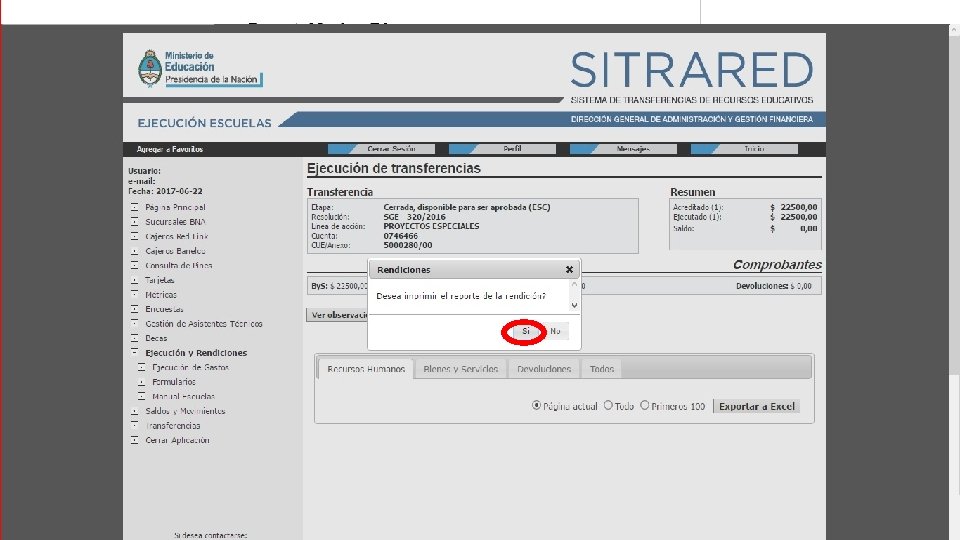
Task: Open Encuestas in sidebar
Action: coord(164,309)
